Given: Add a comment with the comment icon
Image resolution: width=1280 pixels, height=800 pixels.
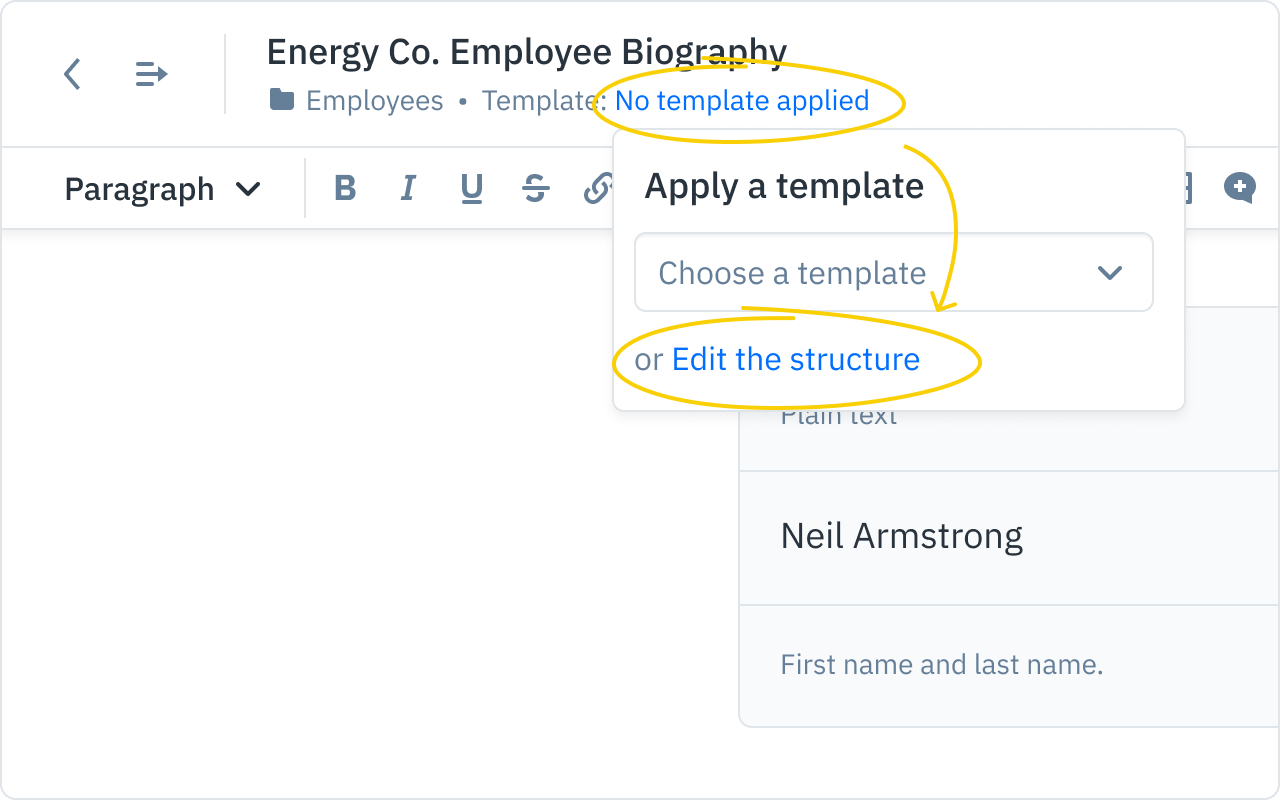Looking at the screenshot, I should point(1240,187).
